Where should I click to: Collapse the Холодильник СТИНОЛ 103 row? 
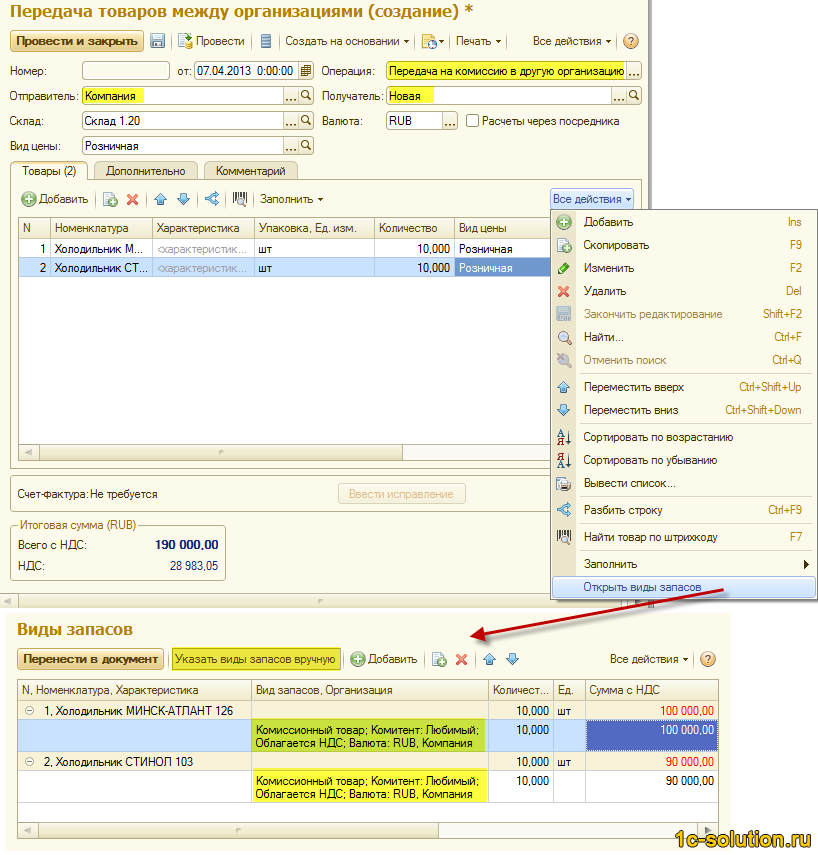29,762
